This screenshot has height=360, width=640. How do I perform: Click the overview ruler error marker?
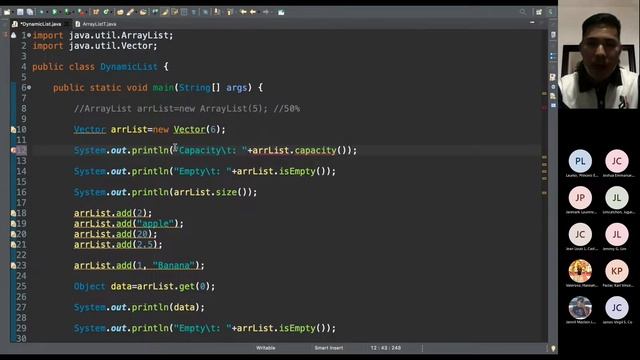point(544,108)
